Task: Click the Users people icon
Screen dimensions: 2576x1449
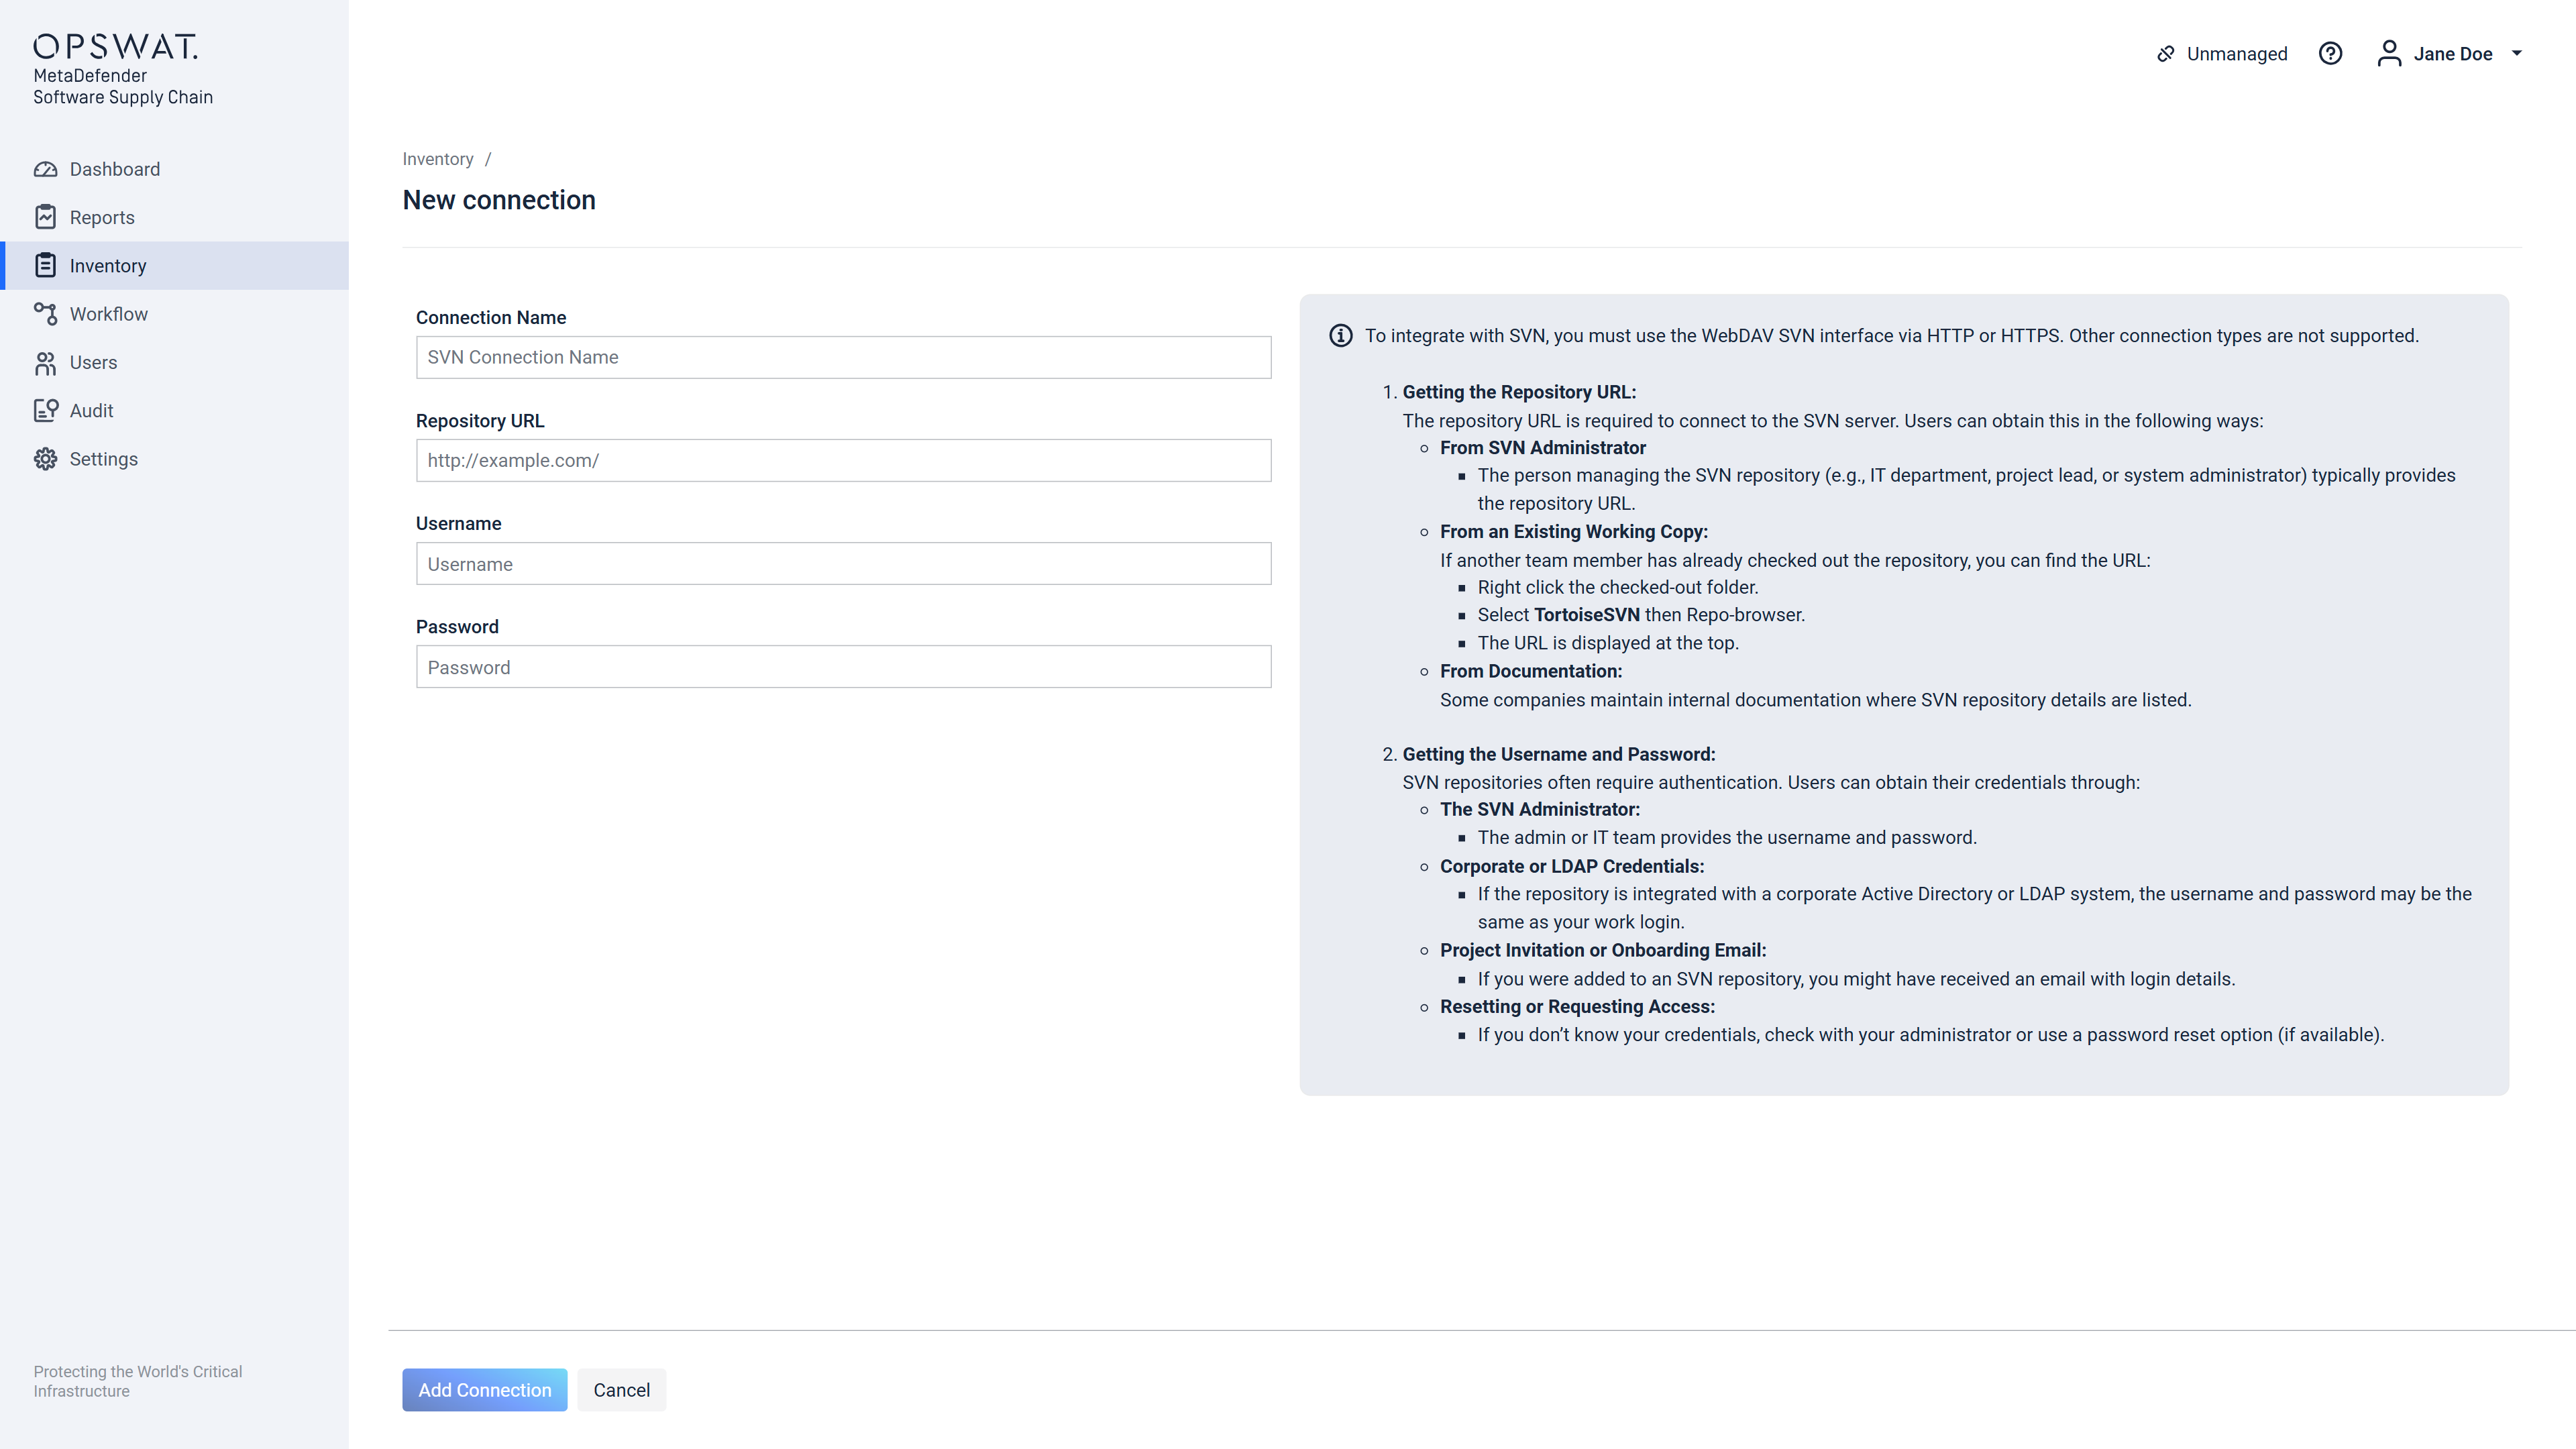Action: pos(45,362)
